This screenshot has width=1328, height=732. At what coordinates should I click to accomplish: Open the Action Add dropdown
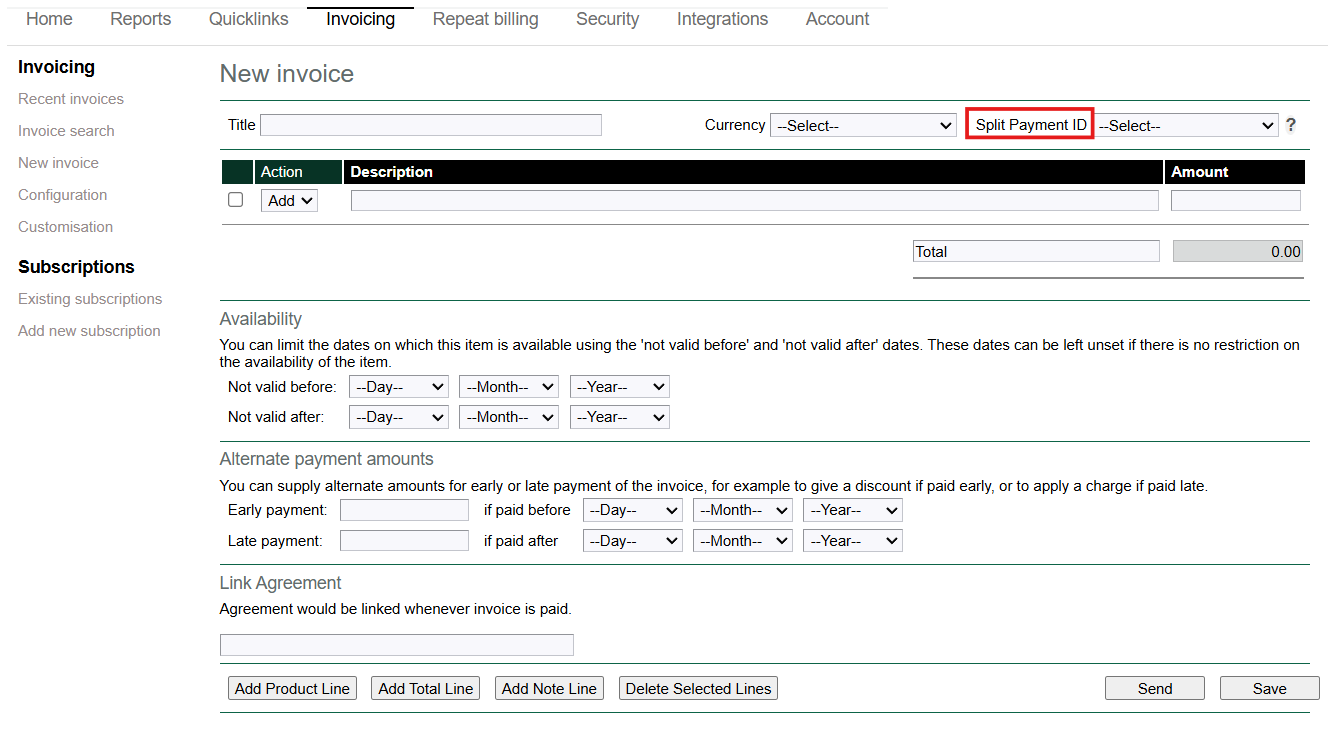289,200
